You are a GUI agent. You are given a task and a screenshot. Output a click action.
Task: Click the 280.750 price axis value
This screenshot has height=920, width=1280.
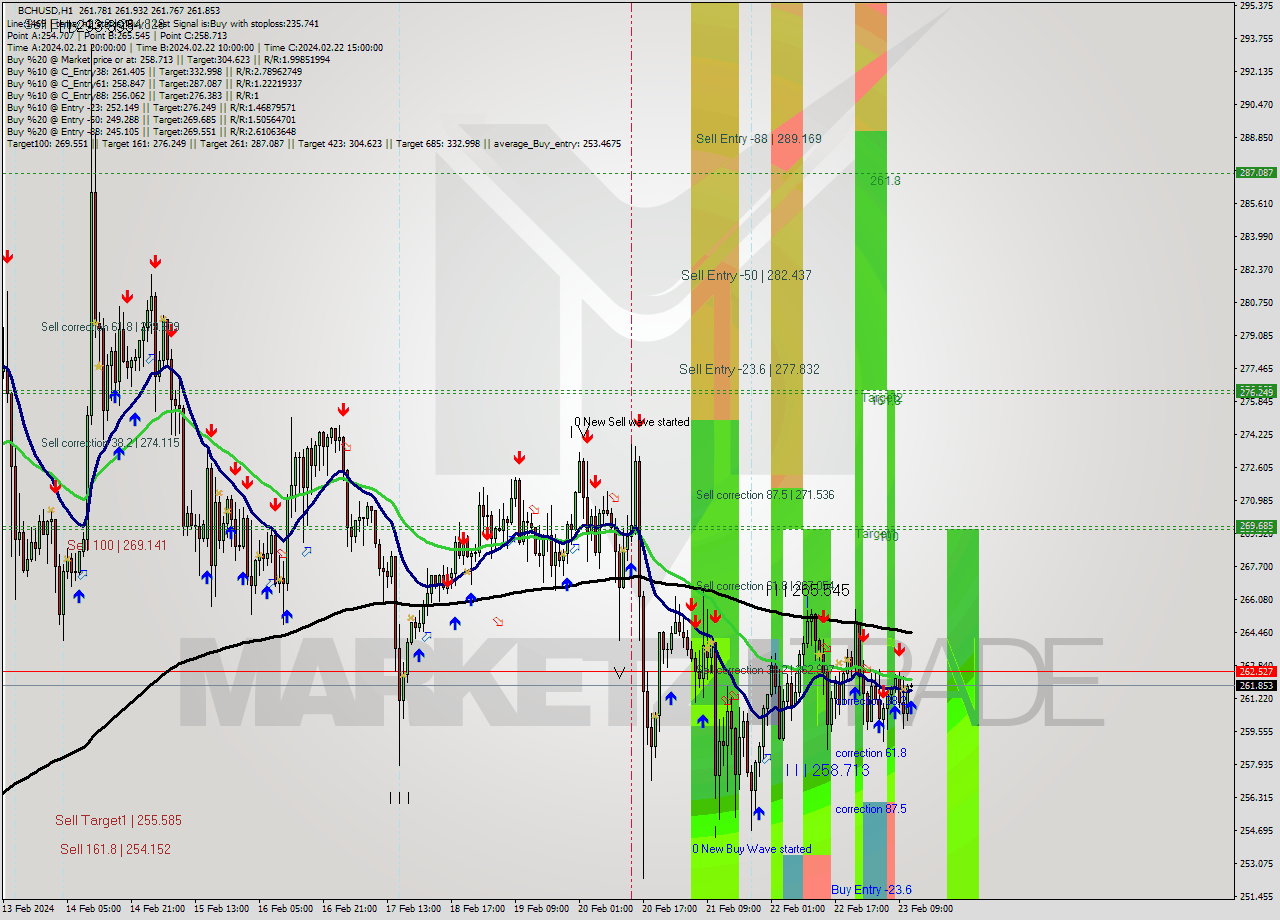pyautogui.click(x=1256, y=302)
